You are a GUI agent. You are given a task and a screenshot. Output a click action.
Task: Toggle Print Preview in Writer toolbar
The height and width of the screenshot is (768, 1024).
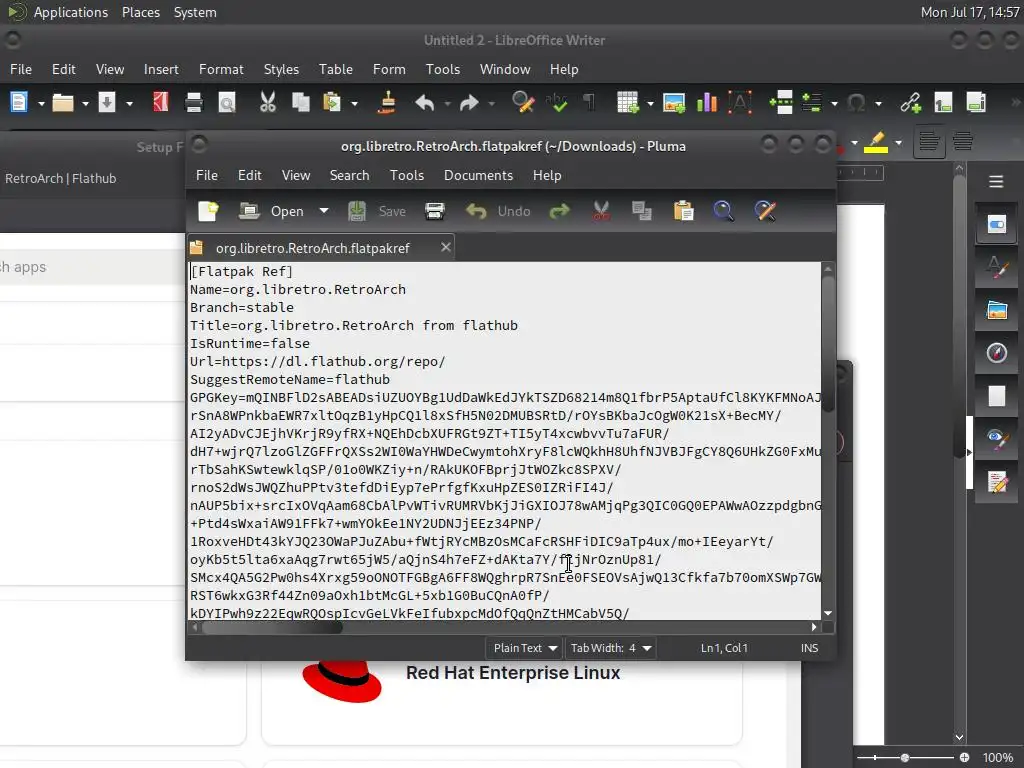pos(227,103)
